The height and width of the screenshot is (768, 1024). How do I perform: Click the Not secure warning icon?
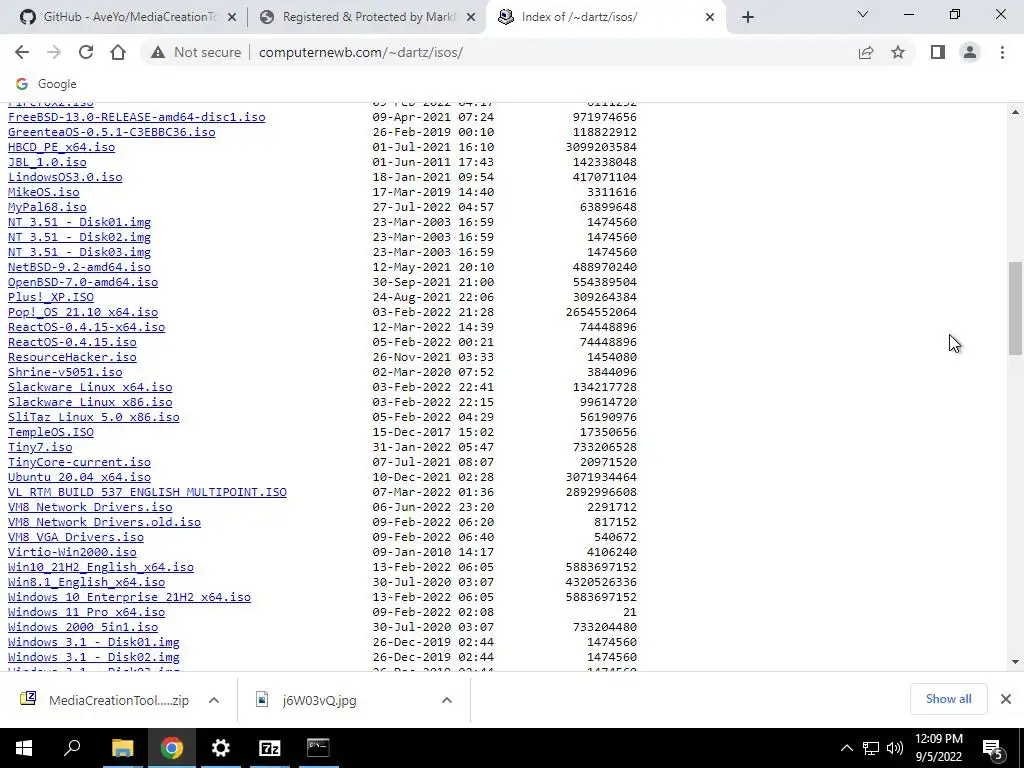click(x=157, y=52)
